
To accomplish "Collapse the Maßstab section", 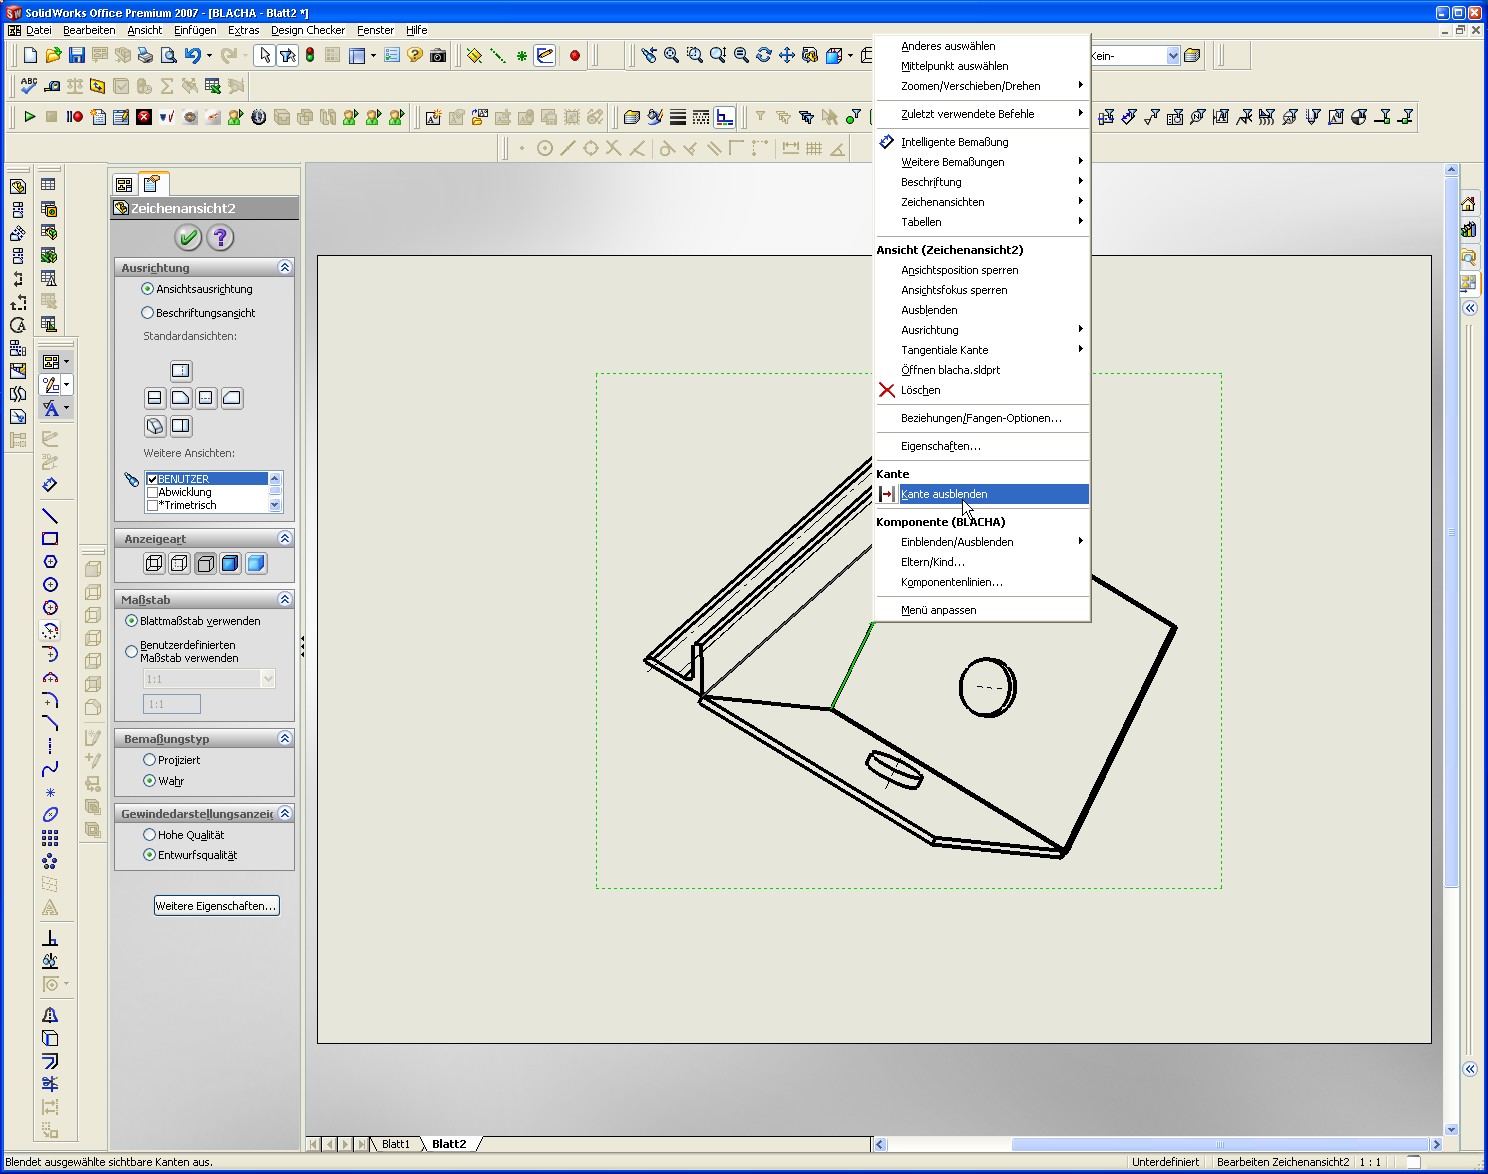I will click(285, 600).
